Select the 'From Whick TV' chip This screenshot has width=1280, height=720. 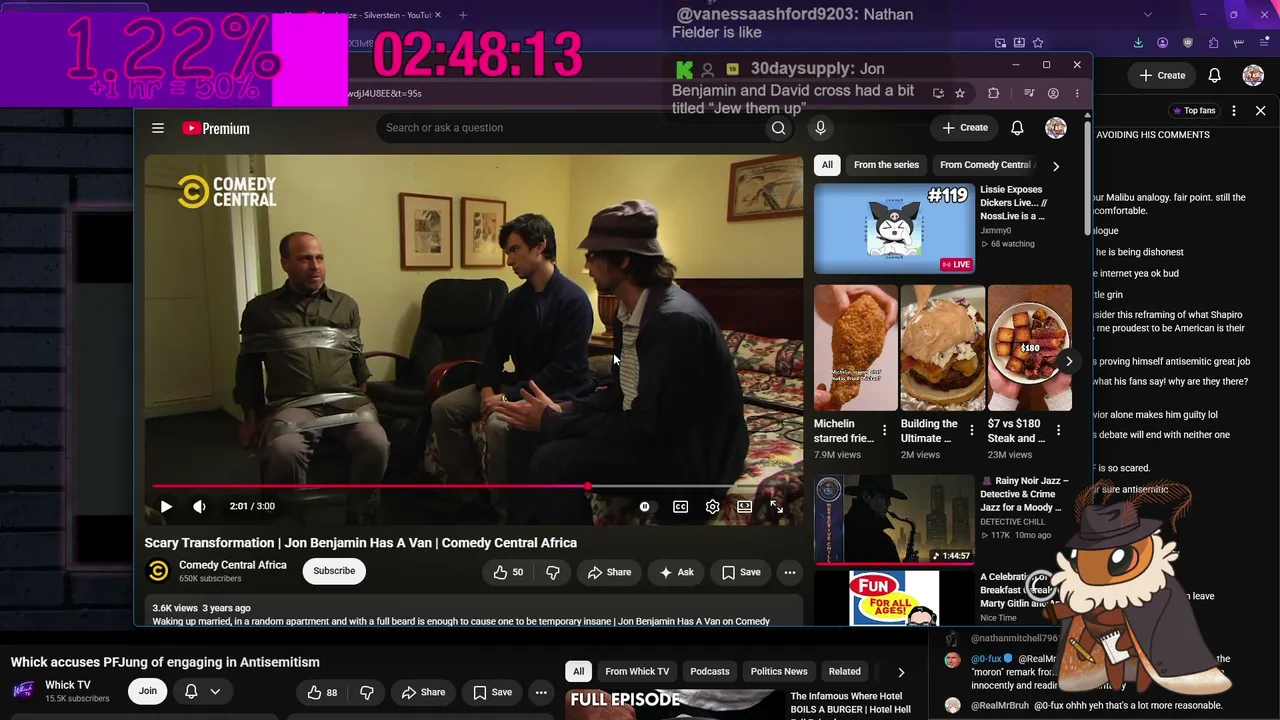(x=637, y=671)
